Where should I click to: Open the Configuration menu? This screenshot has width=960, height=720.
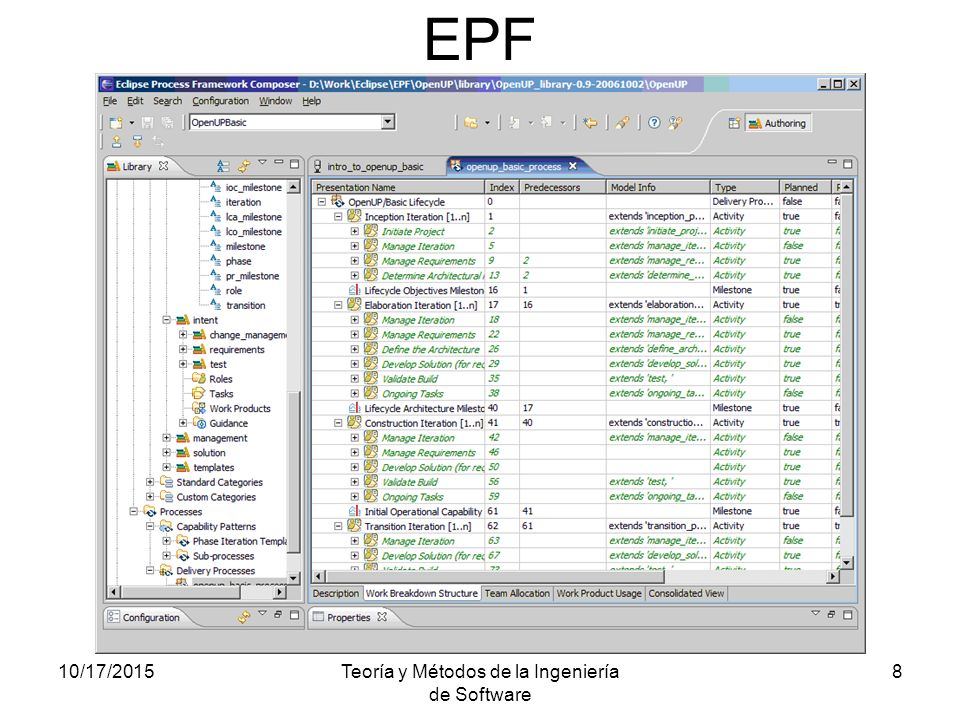click(220, 101)
